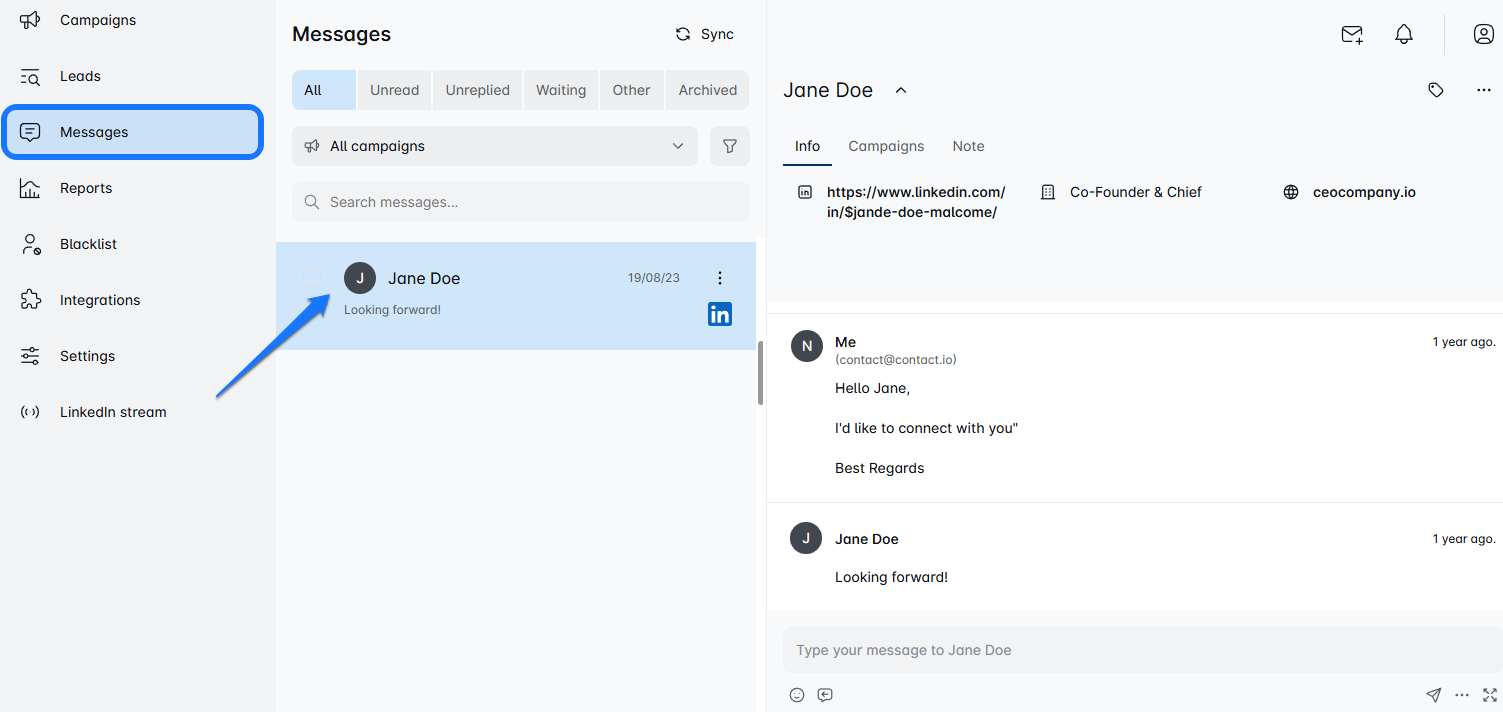
Task: Open the campaign filter funnel icon
Action: click(729, 145)
